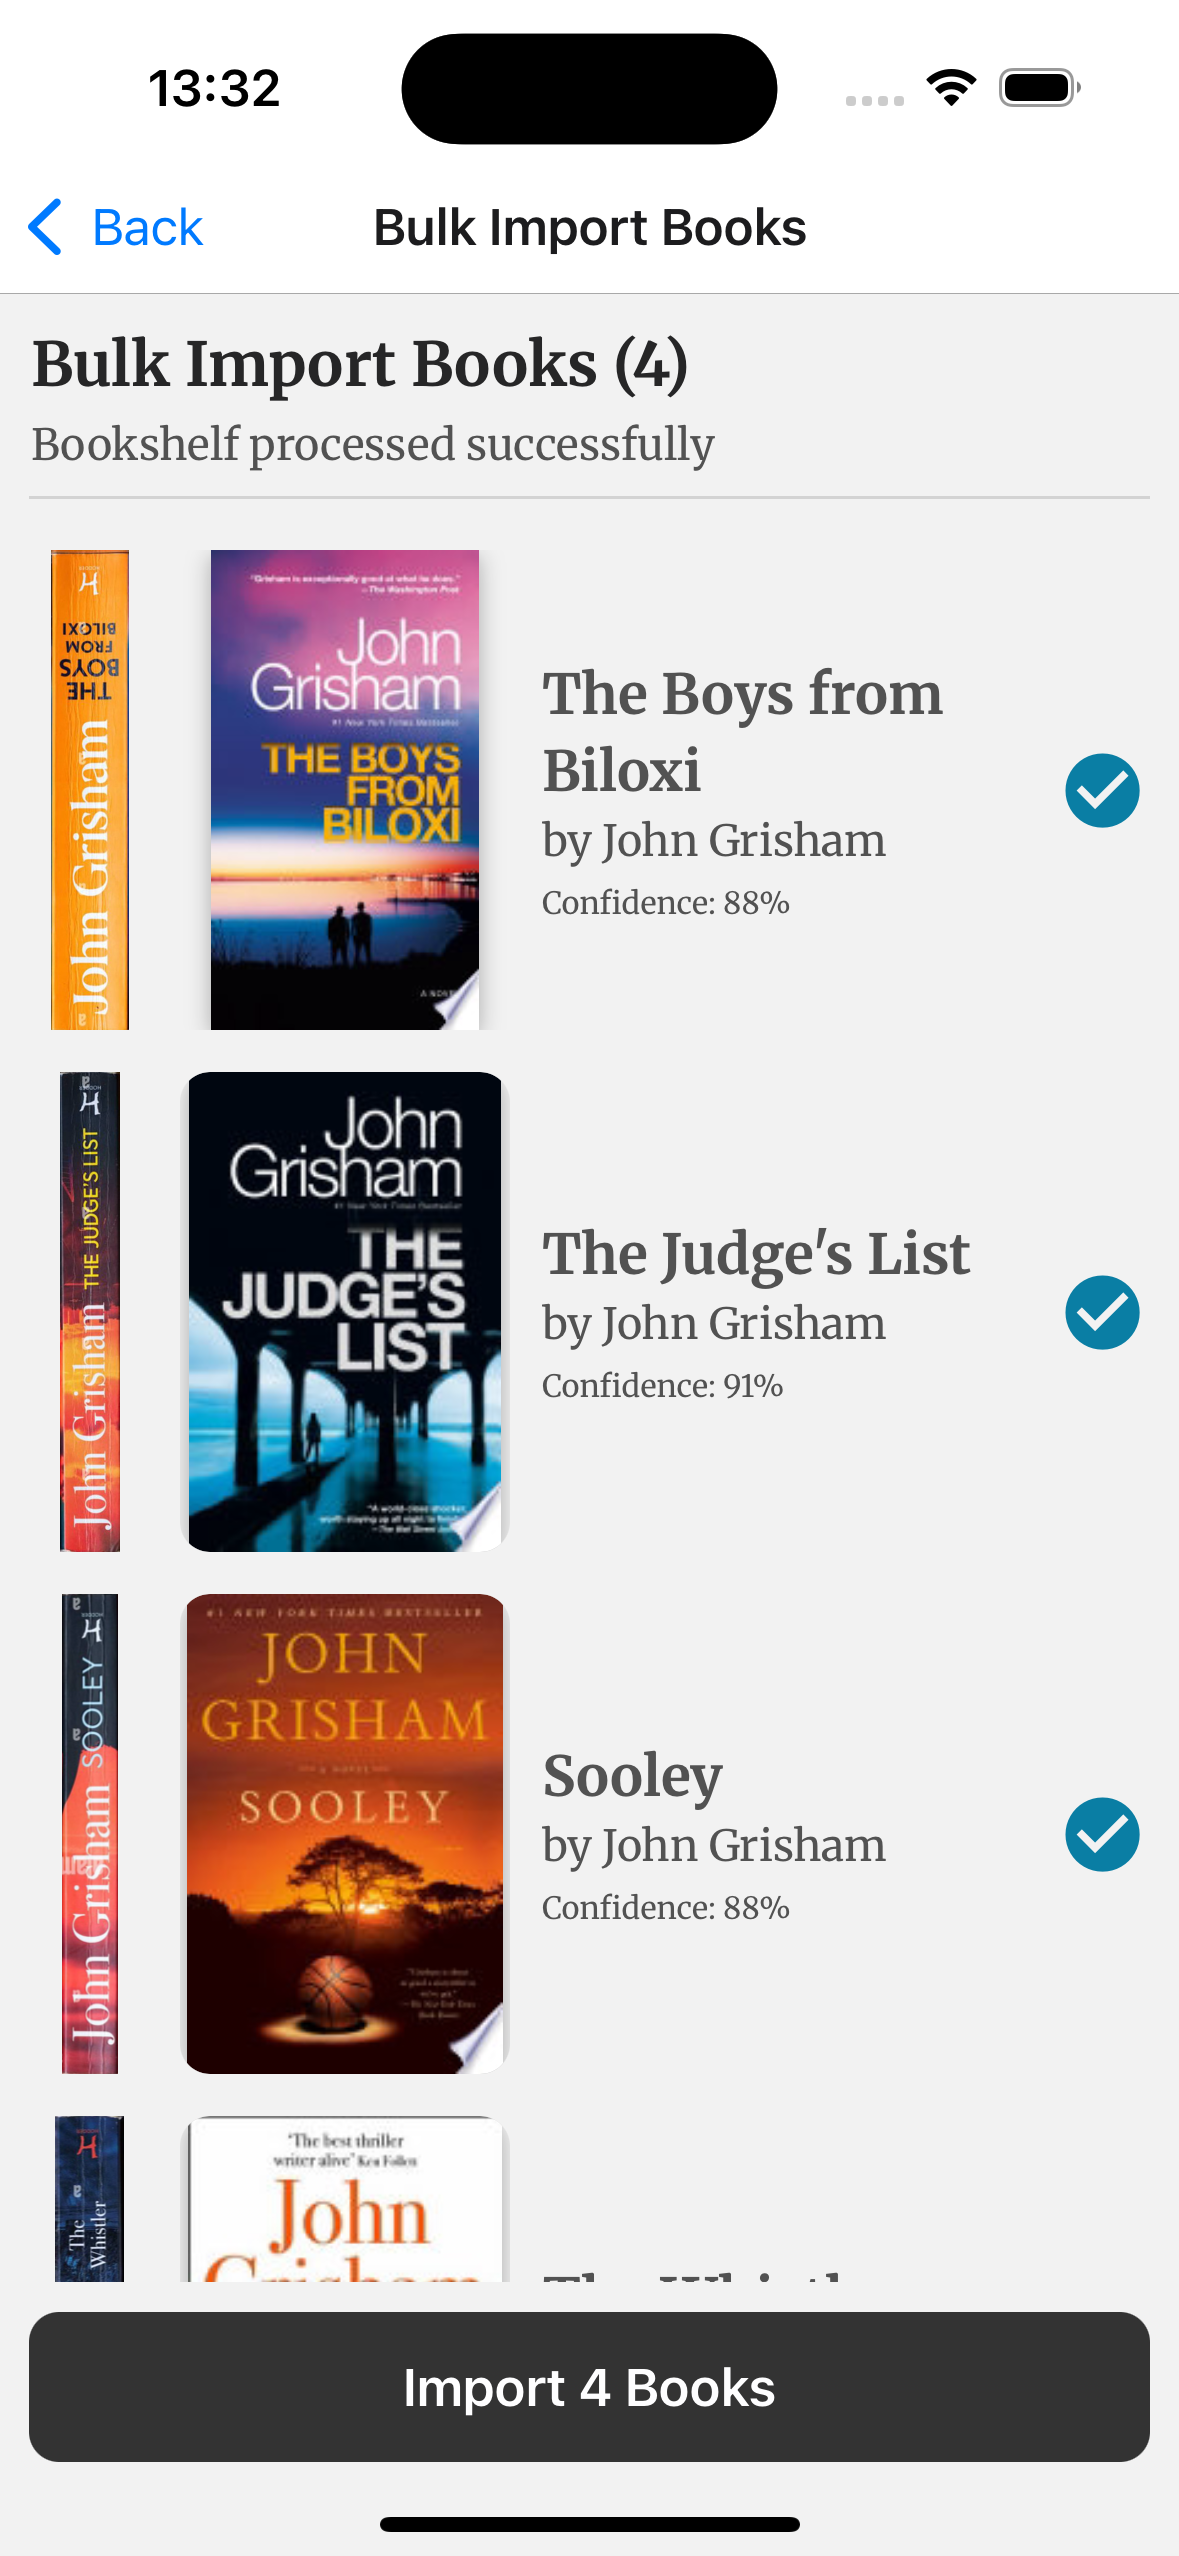Image resolution: width=1179 pixels, height=2556 pixels.
Task: Toggle the Sooley book checkmark
Action: 1101,1834
